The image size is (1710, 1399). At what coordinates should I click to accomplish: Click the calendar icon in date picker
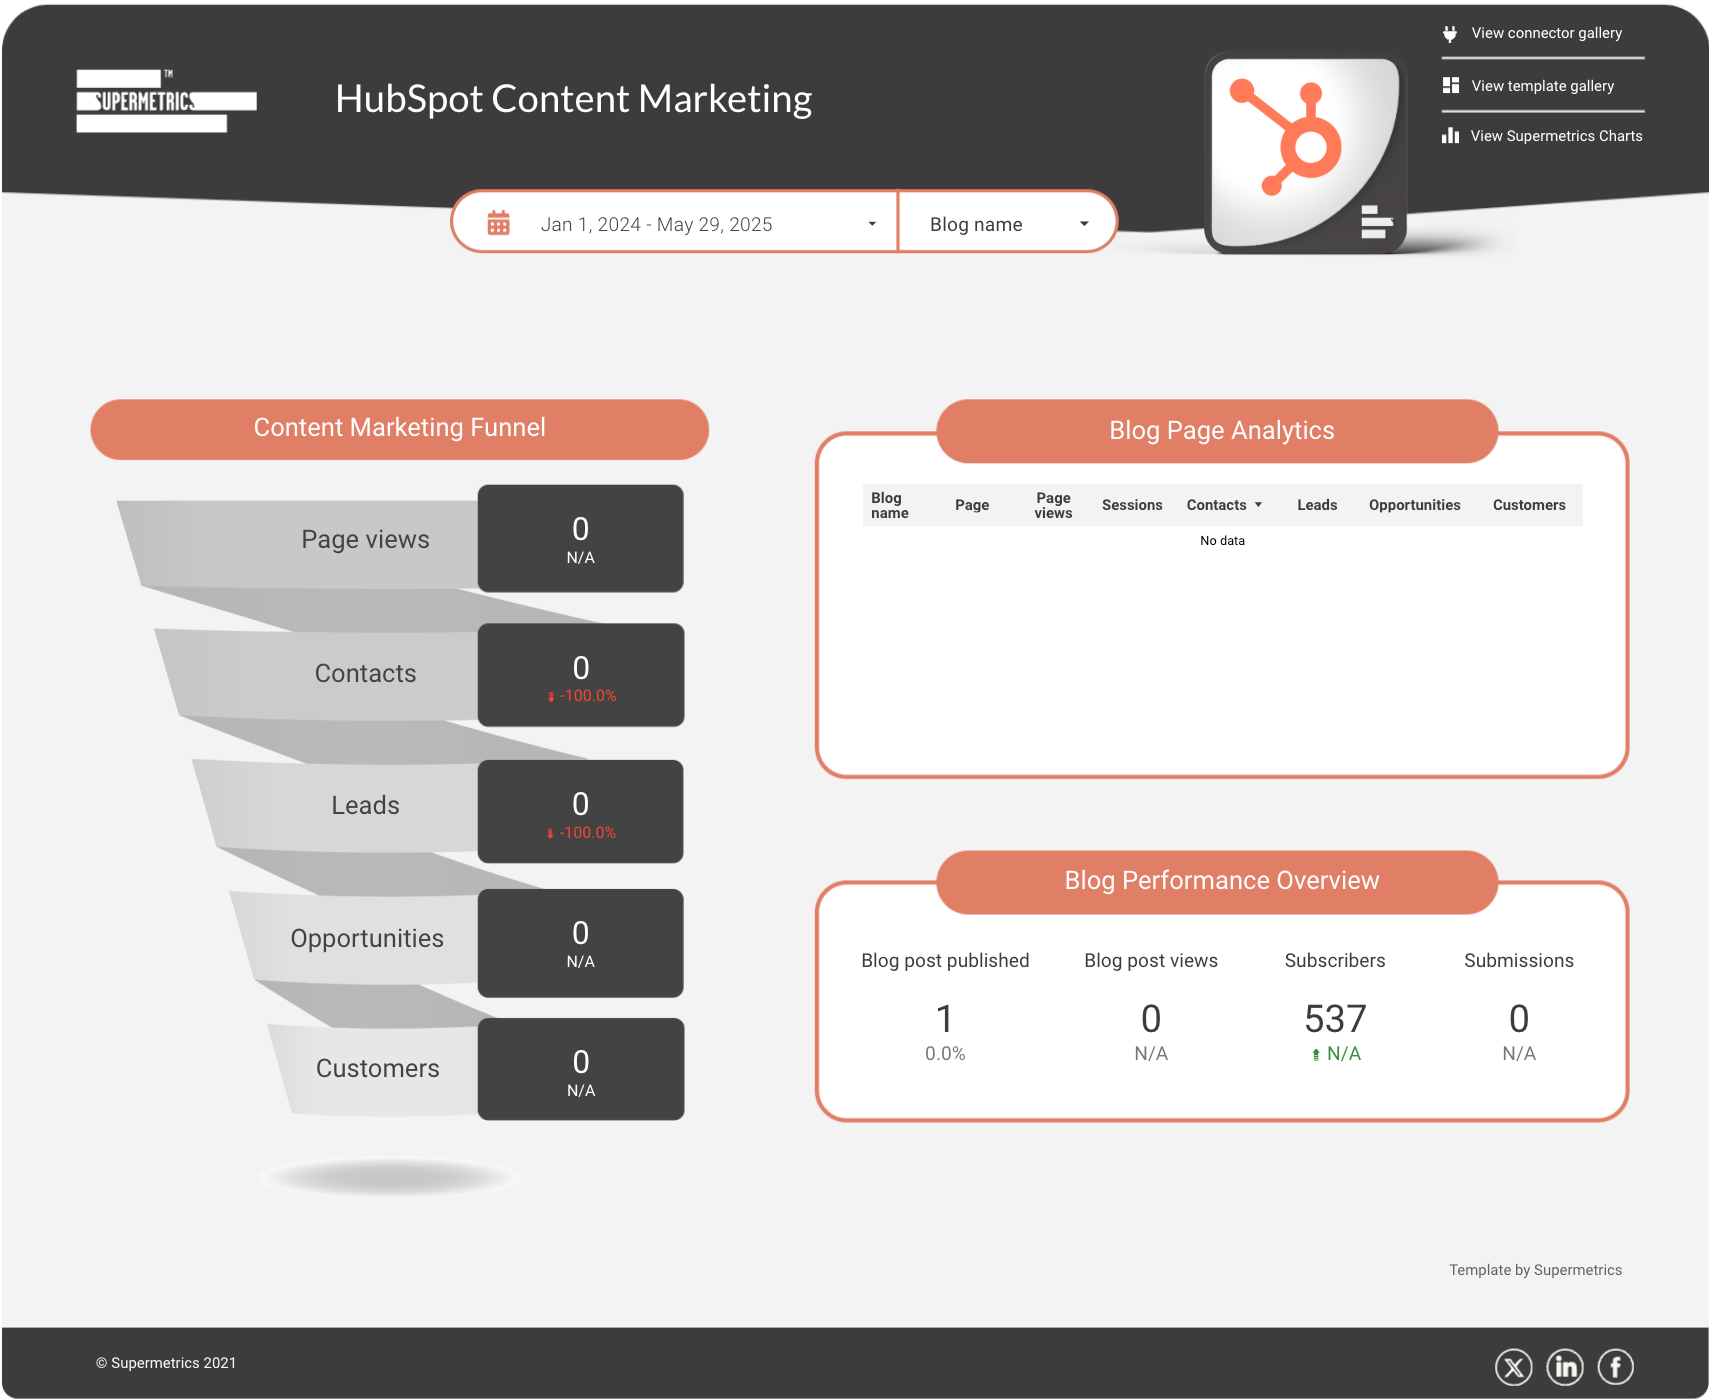(x=498, y=224)
